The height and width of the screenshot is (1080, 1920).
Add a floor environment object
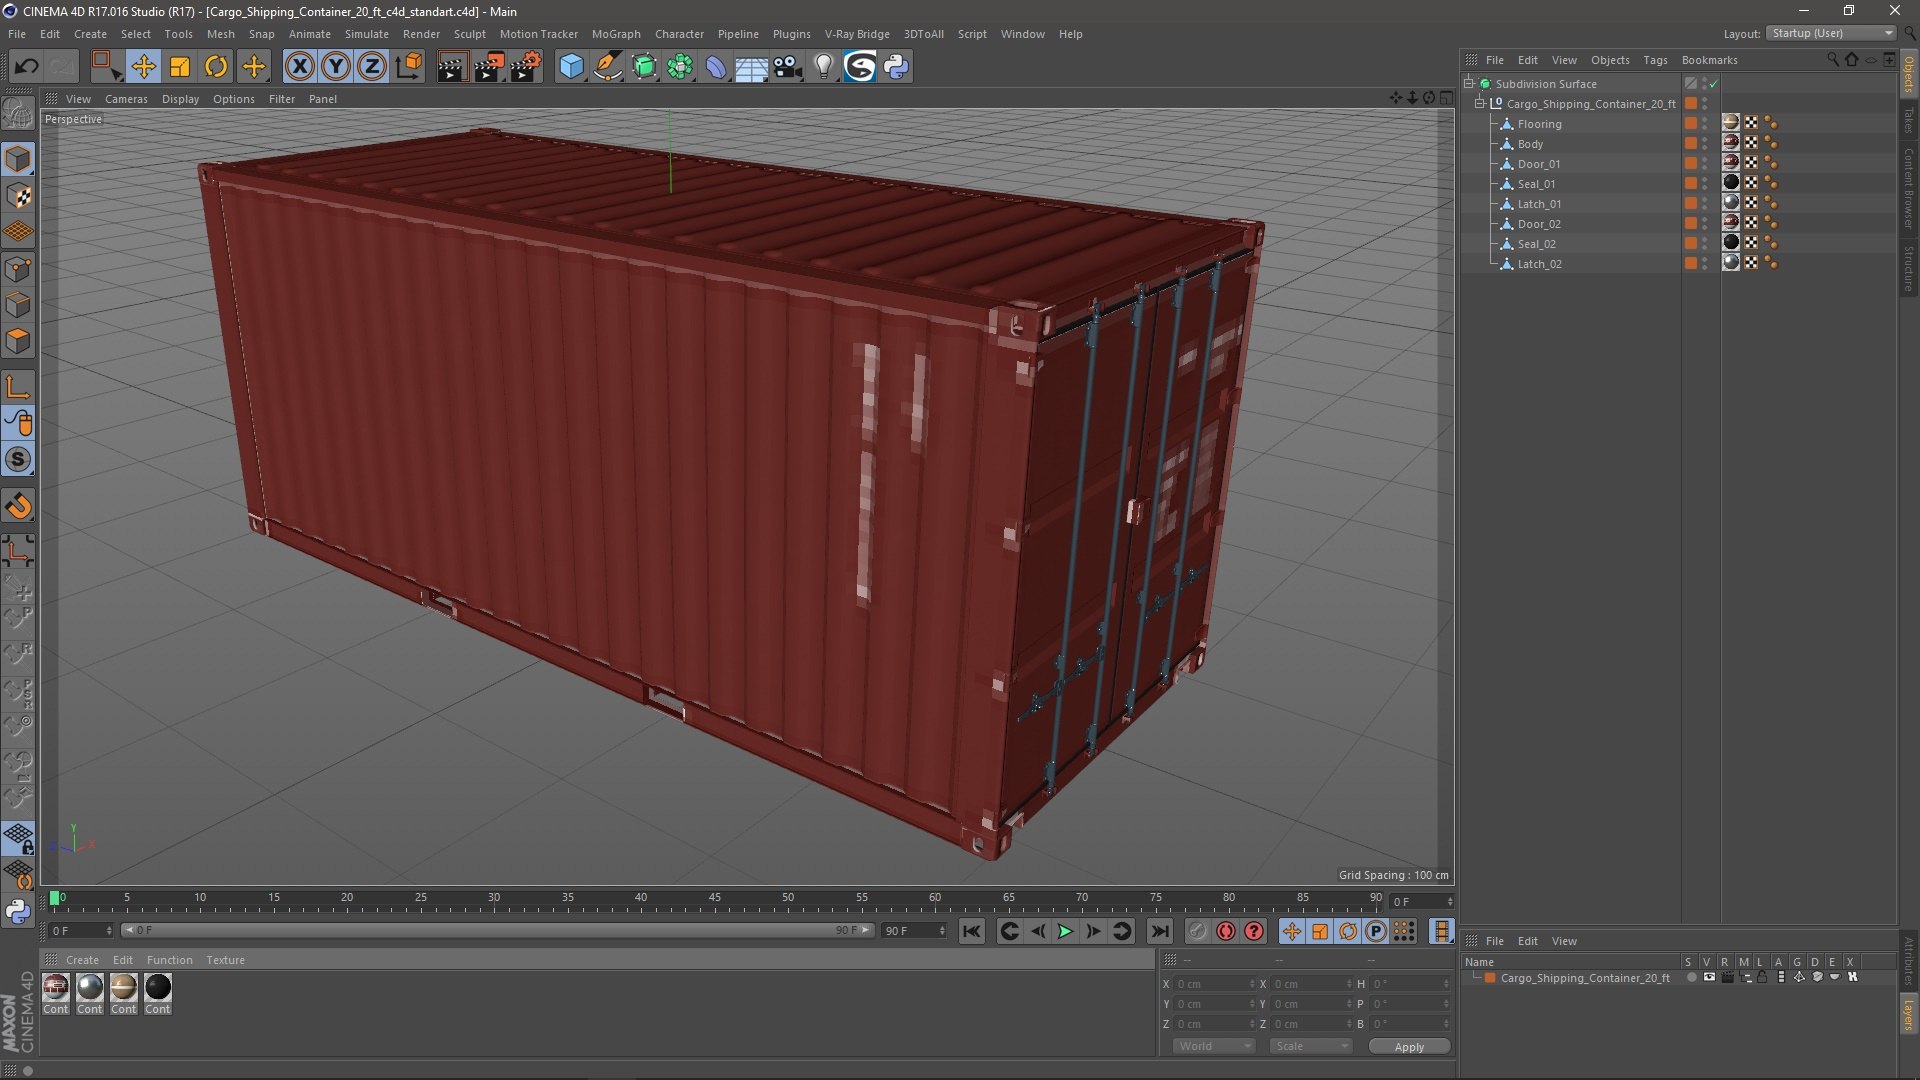tap(751, 67)
